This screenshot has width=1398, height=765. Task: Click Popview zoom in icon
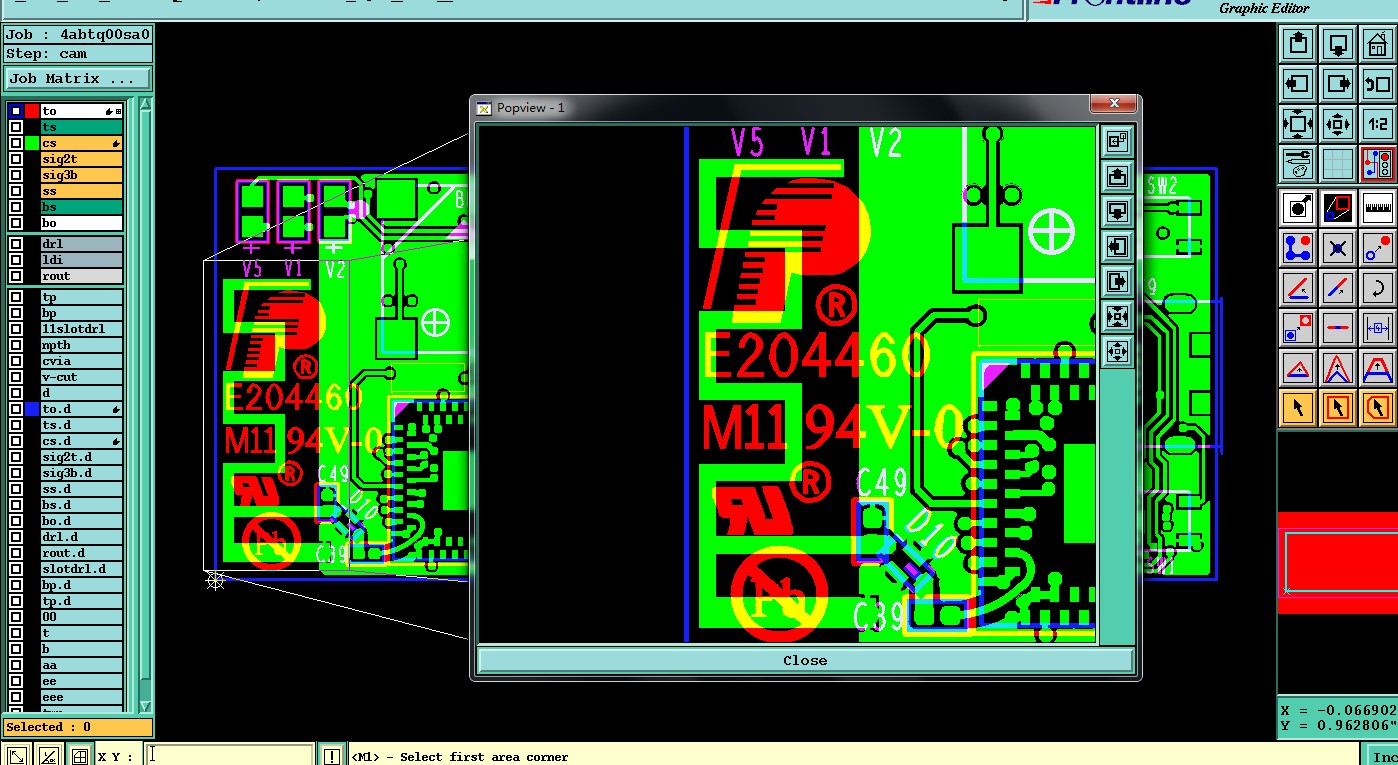1117,317
